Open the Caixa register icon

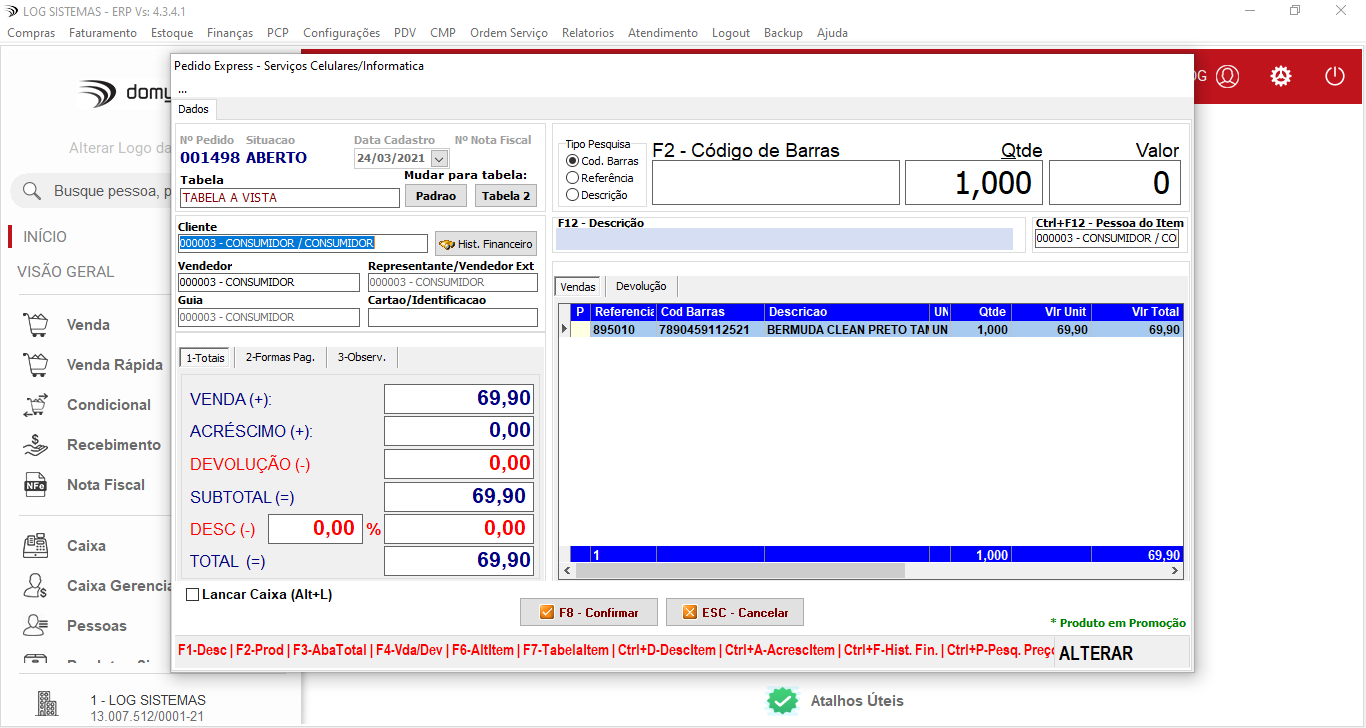click(x=36, y=546)
